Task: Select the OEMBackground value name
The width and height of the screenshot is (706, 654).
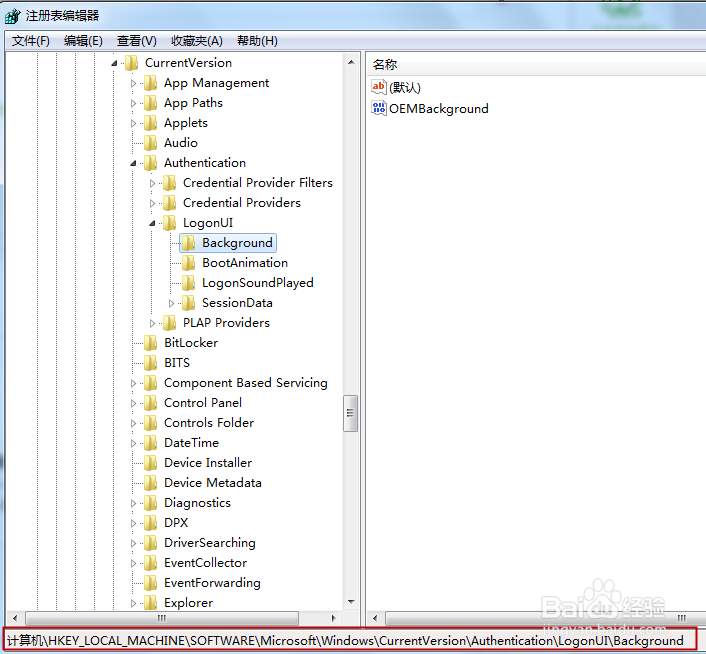Action: 439,109
